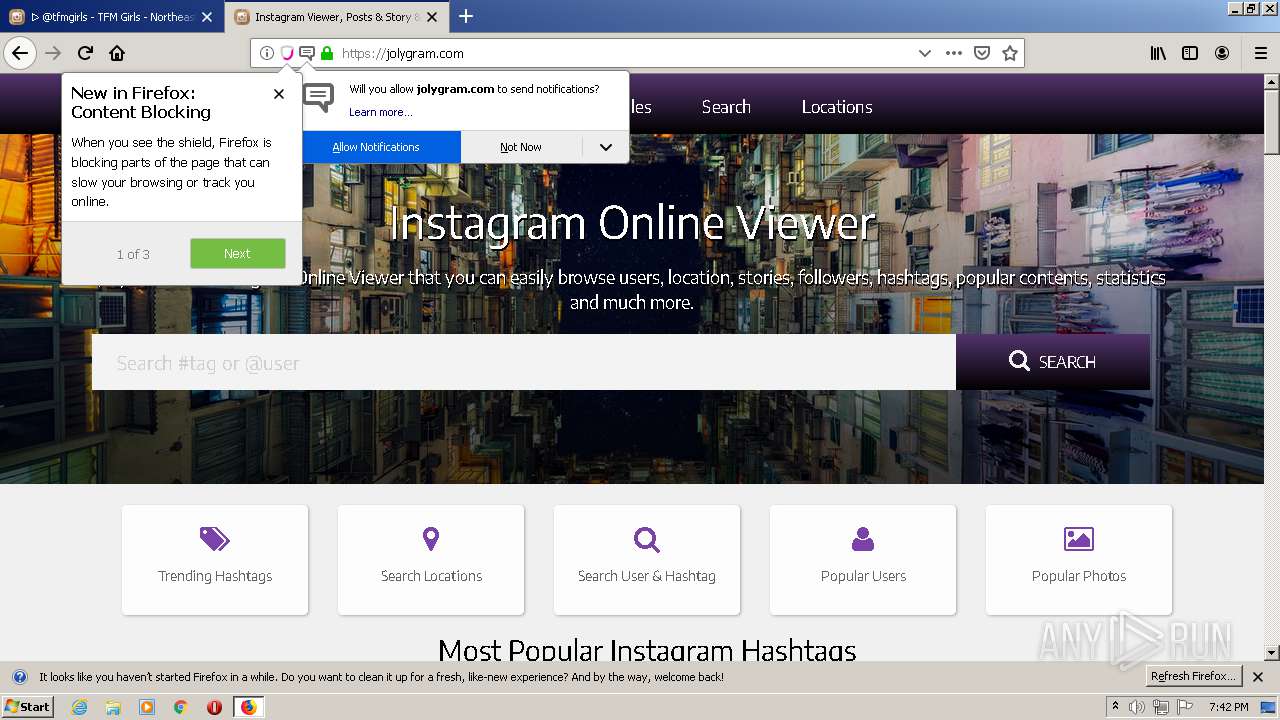Click Refresh Firefox button

[1193, 676]
